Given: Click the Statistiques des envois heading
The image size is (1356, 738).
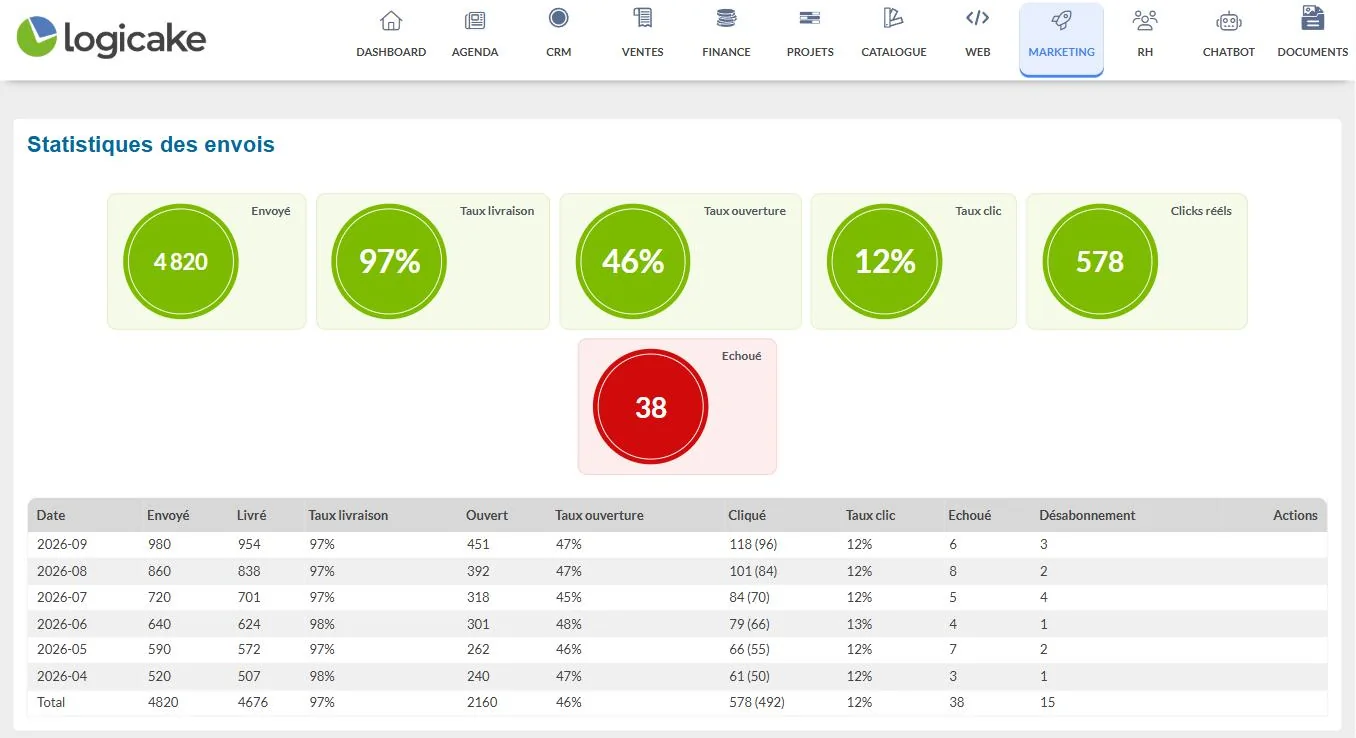Looking at the screenshot, I should coord(151,145).
